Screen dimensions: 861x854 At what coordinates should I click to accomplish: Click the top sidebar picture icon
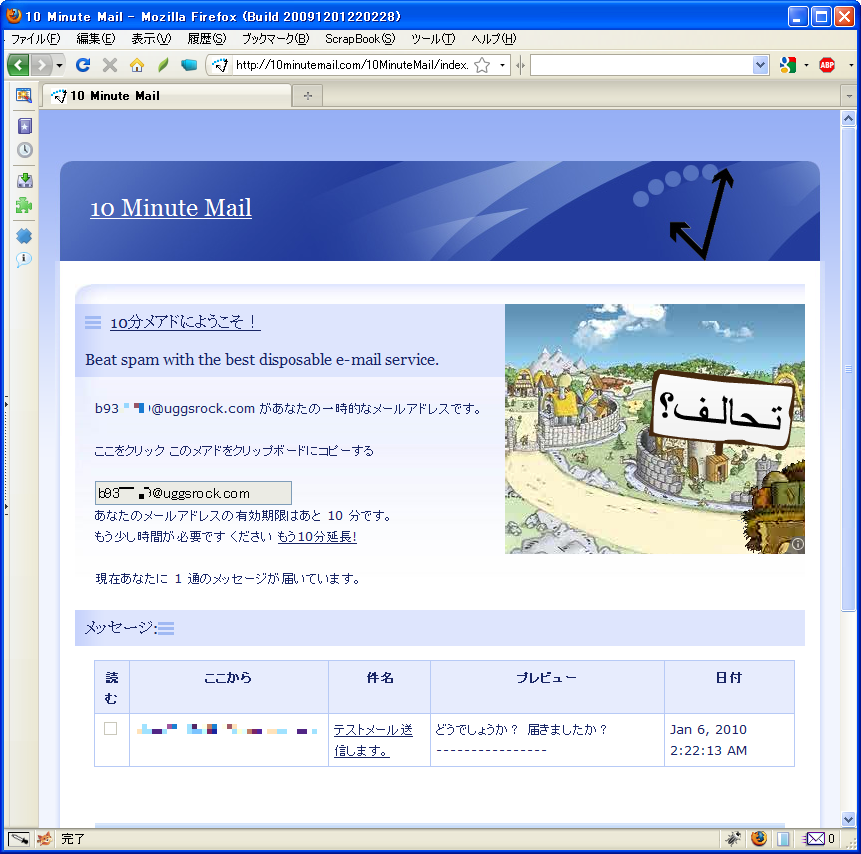(24, 96)
